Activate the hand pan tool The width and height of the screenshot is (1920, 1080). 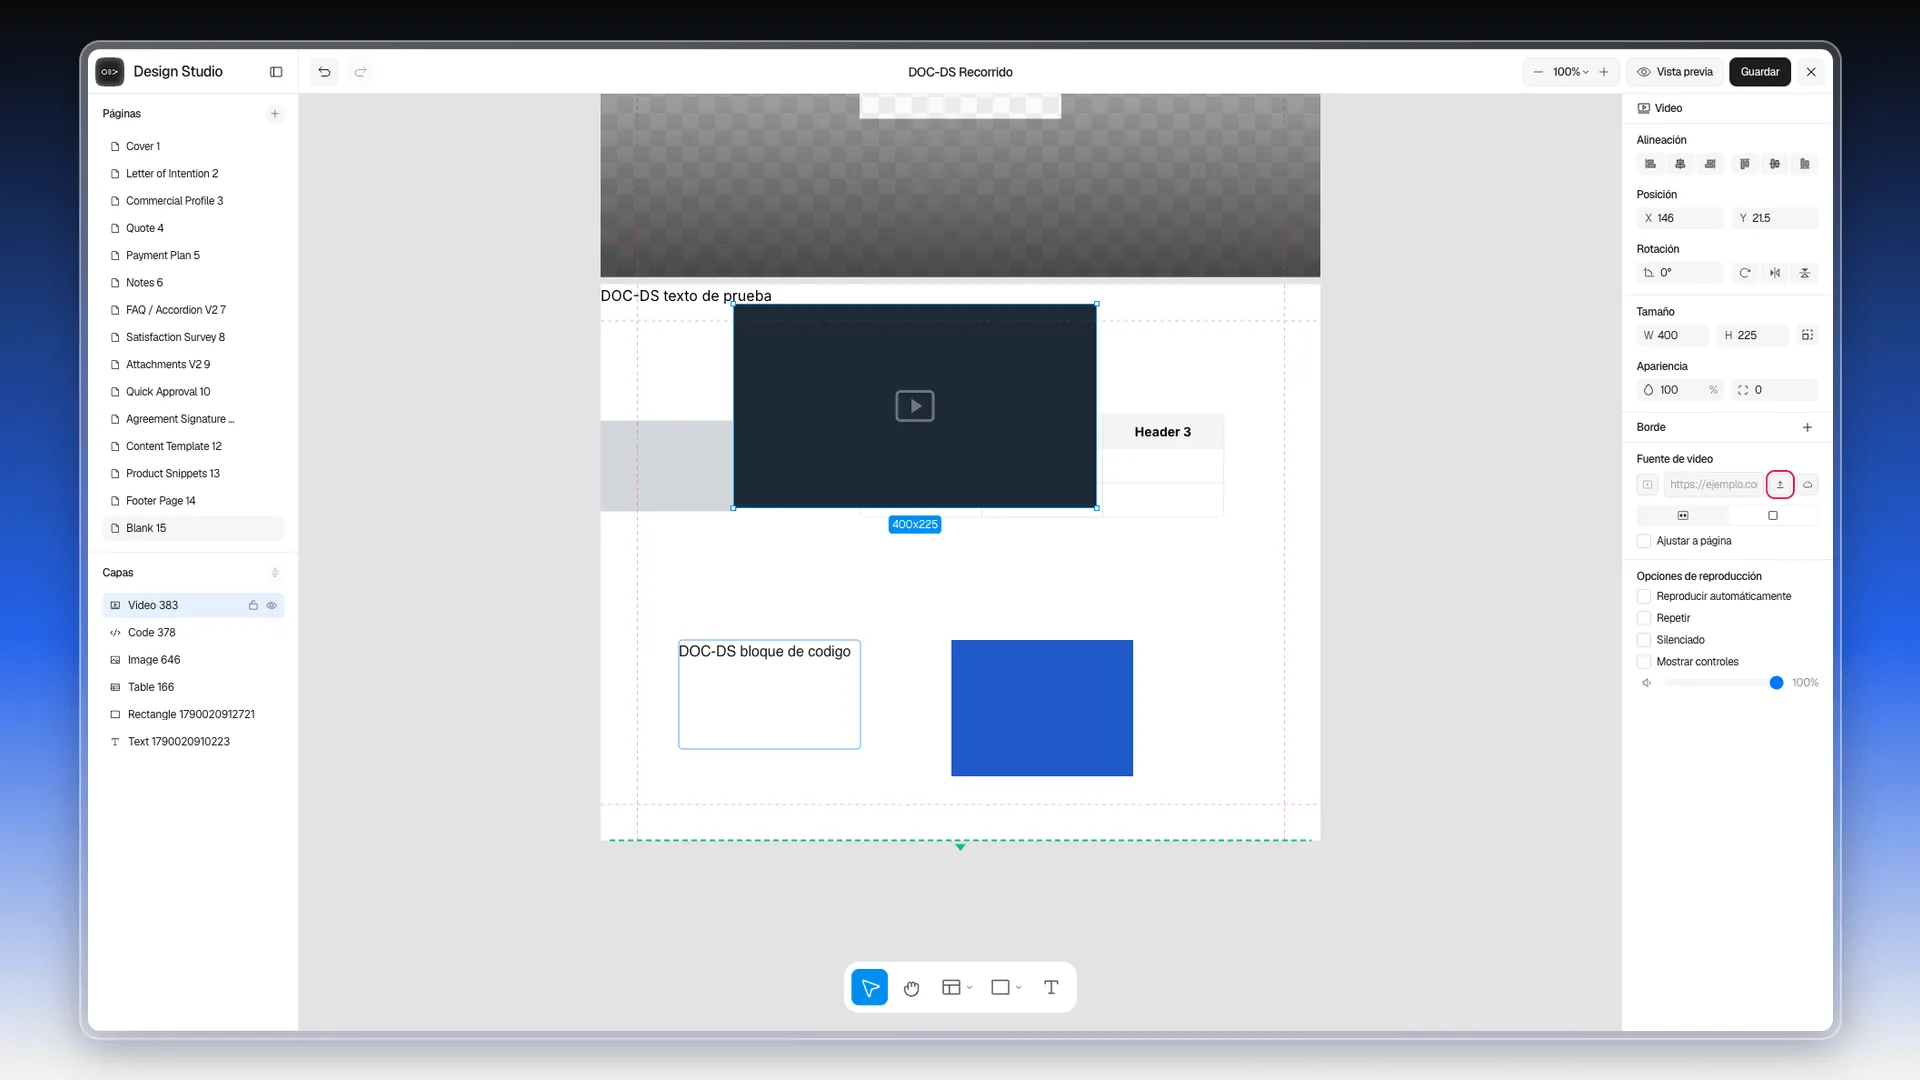point(911,988)
